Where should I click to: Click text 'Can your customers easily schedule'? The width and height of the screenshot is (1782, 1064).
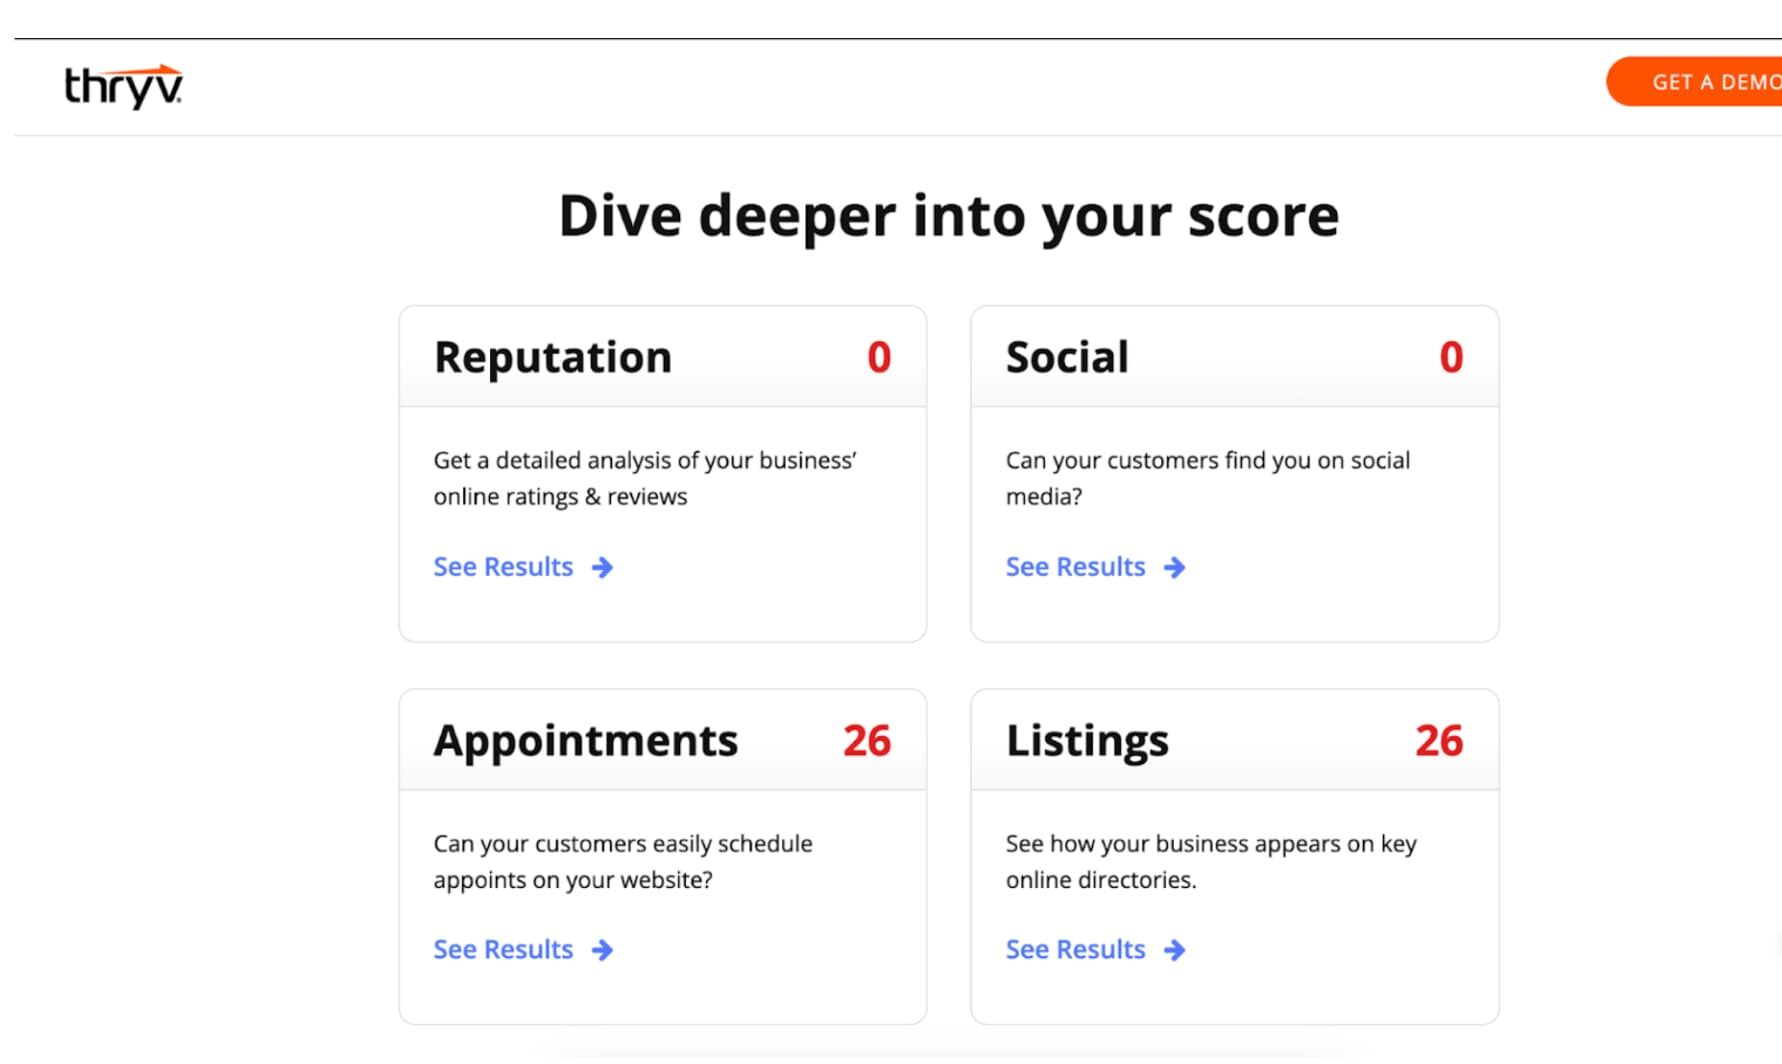(x=623, y=844)
